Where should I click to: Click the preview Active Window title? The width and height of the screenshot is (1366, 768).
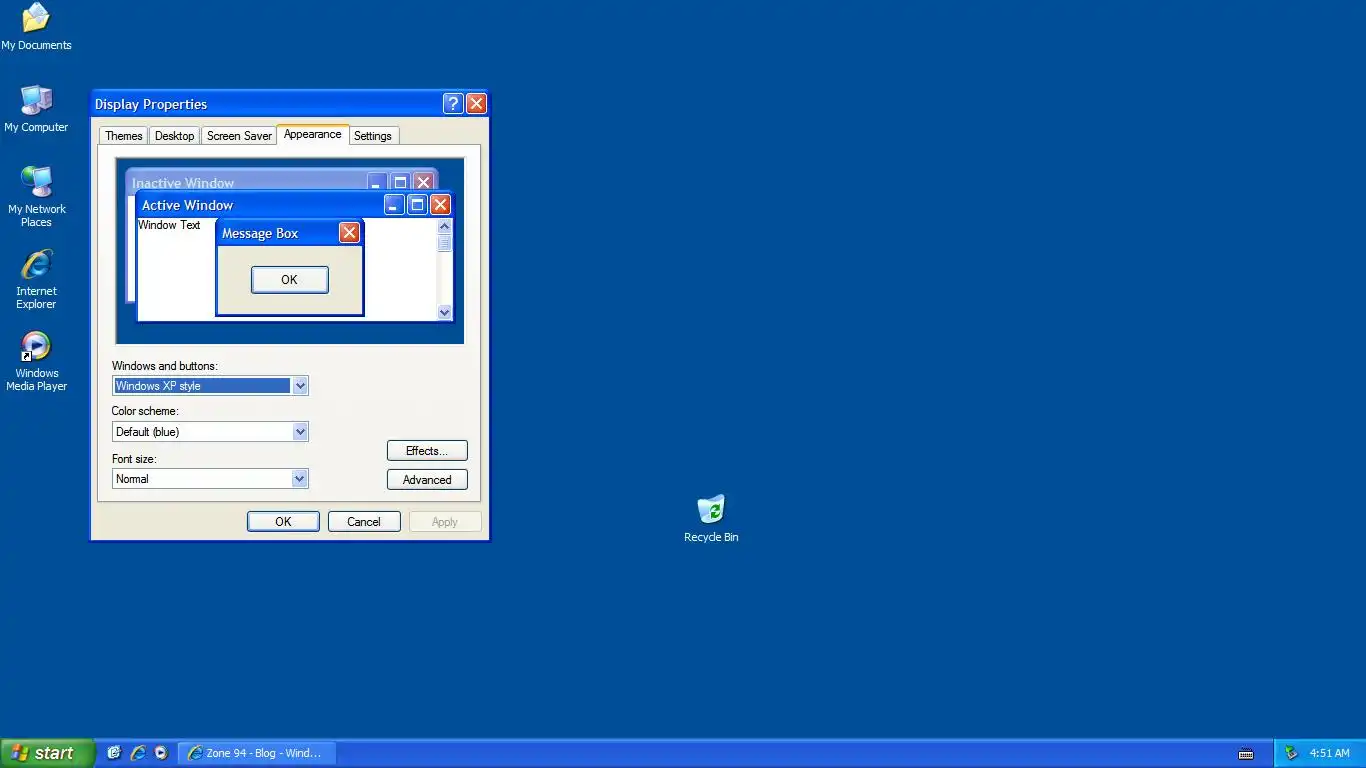point(187,205)
